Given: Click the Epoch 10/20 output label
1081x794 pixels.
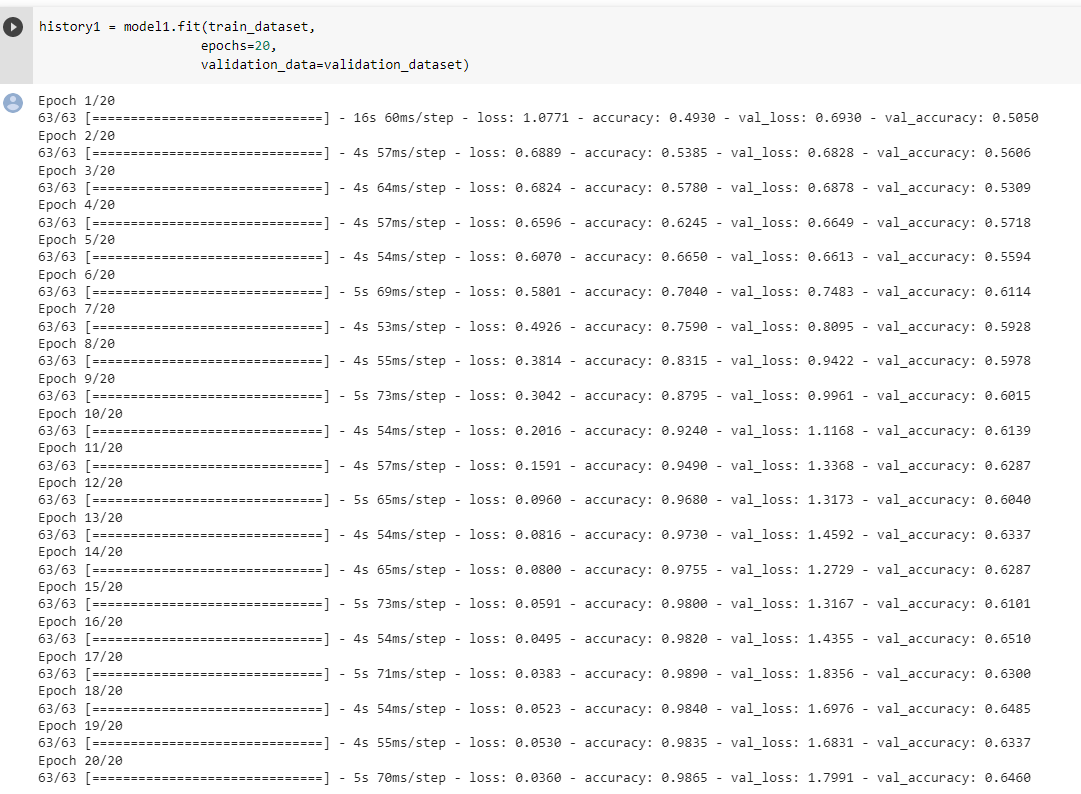Looking at the screenshot, I should click(80, 413).
